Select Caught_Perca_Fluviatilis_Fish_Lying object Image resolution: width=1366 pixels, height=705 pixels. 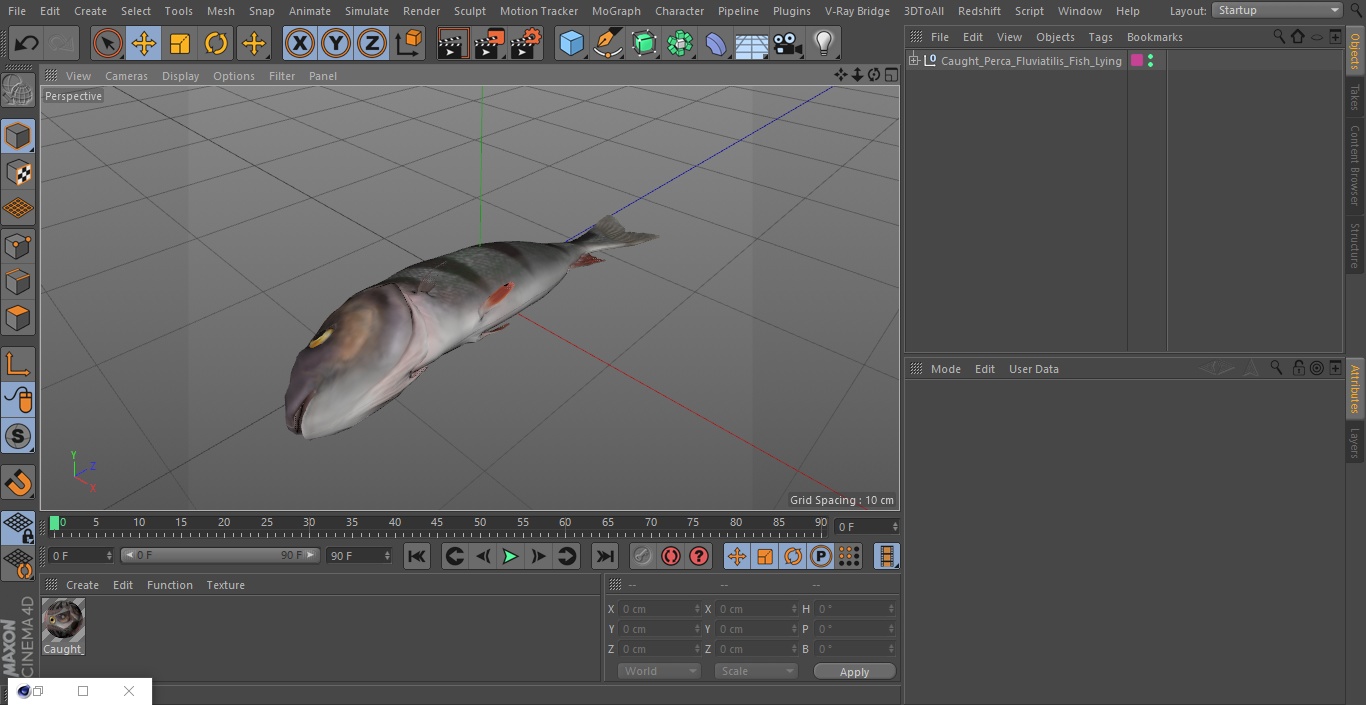click(1031, 61)
